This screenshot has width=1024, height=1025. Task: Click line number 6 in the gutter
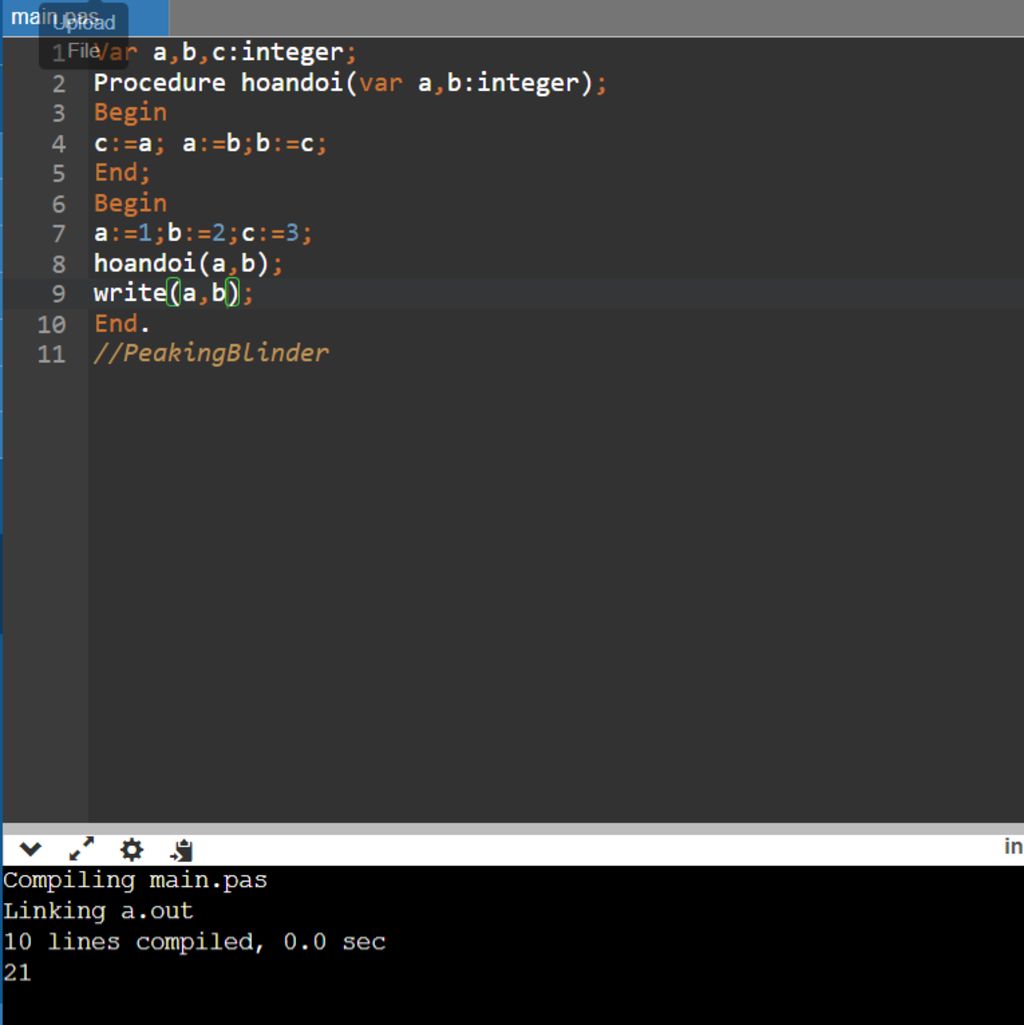coord(59,204)
